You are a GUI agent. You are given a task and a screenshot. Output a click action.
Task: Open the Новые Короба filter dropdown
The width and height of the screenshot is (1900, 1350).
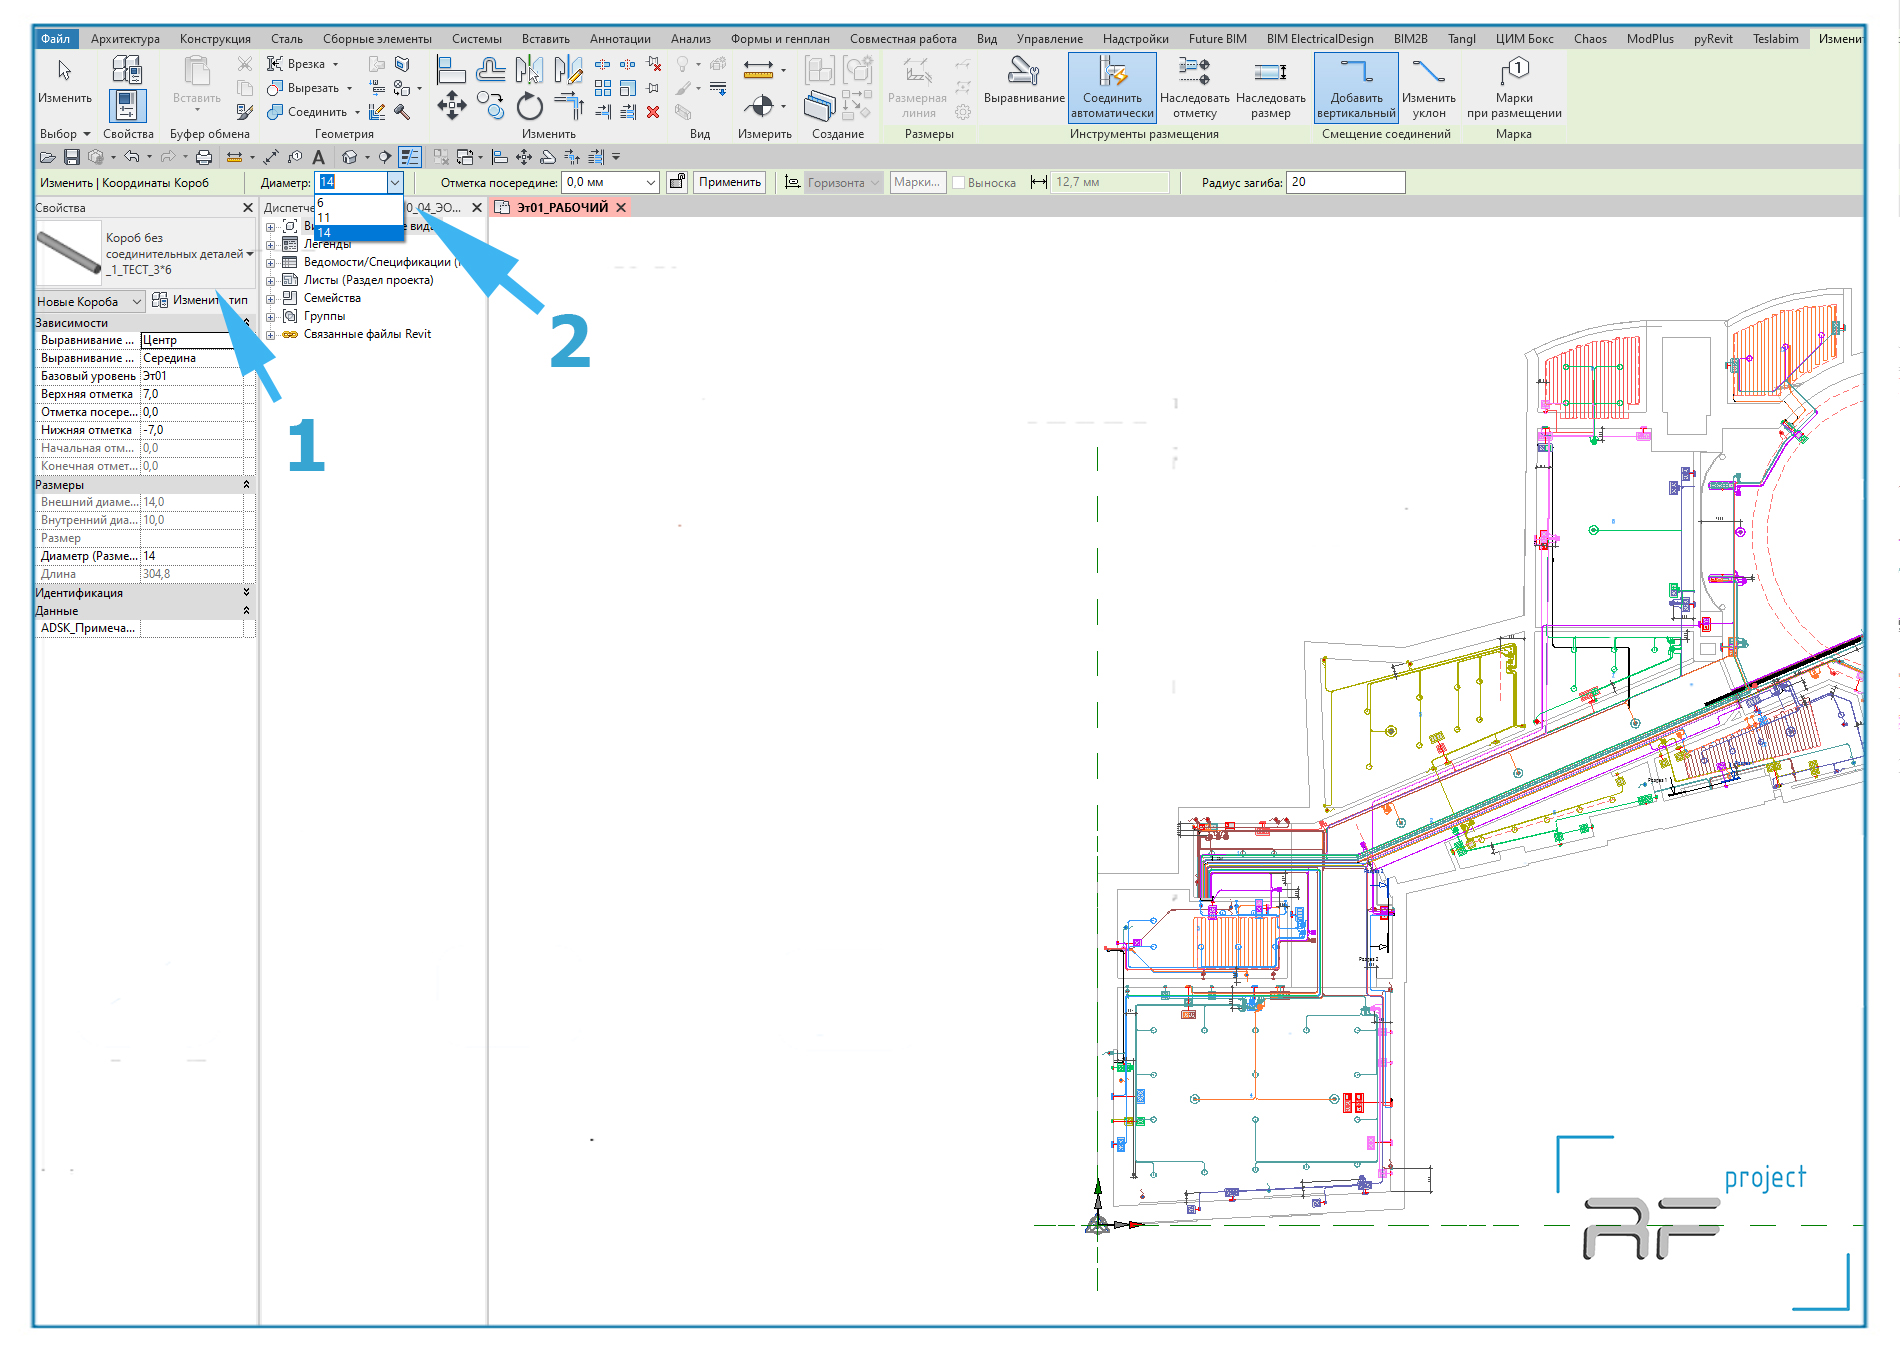click(90, 301)
